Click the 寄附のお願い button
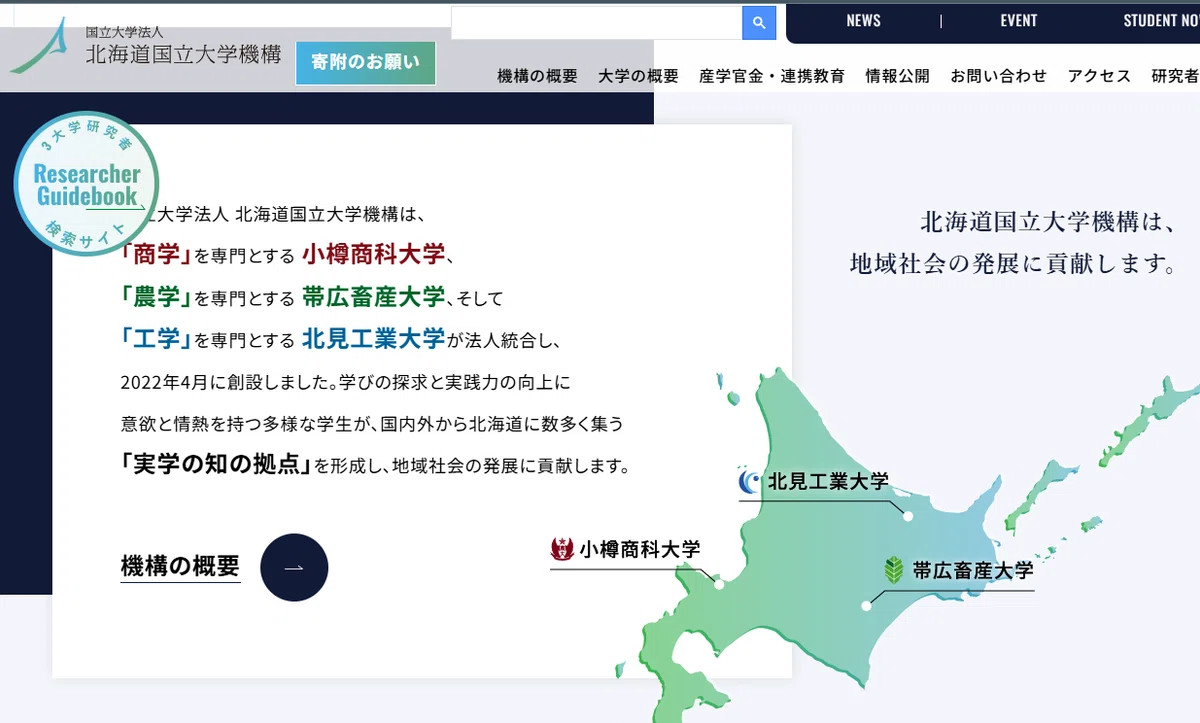This screenshot has width=1200, height=723. [365, 63]
